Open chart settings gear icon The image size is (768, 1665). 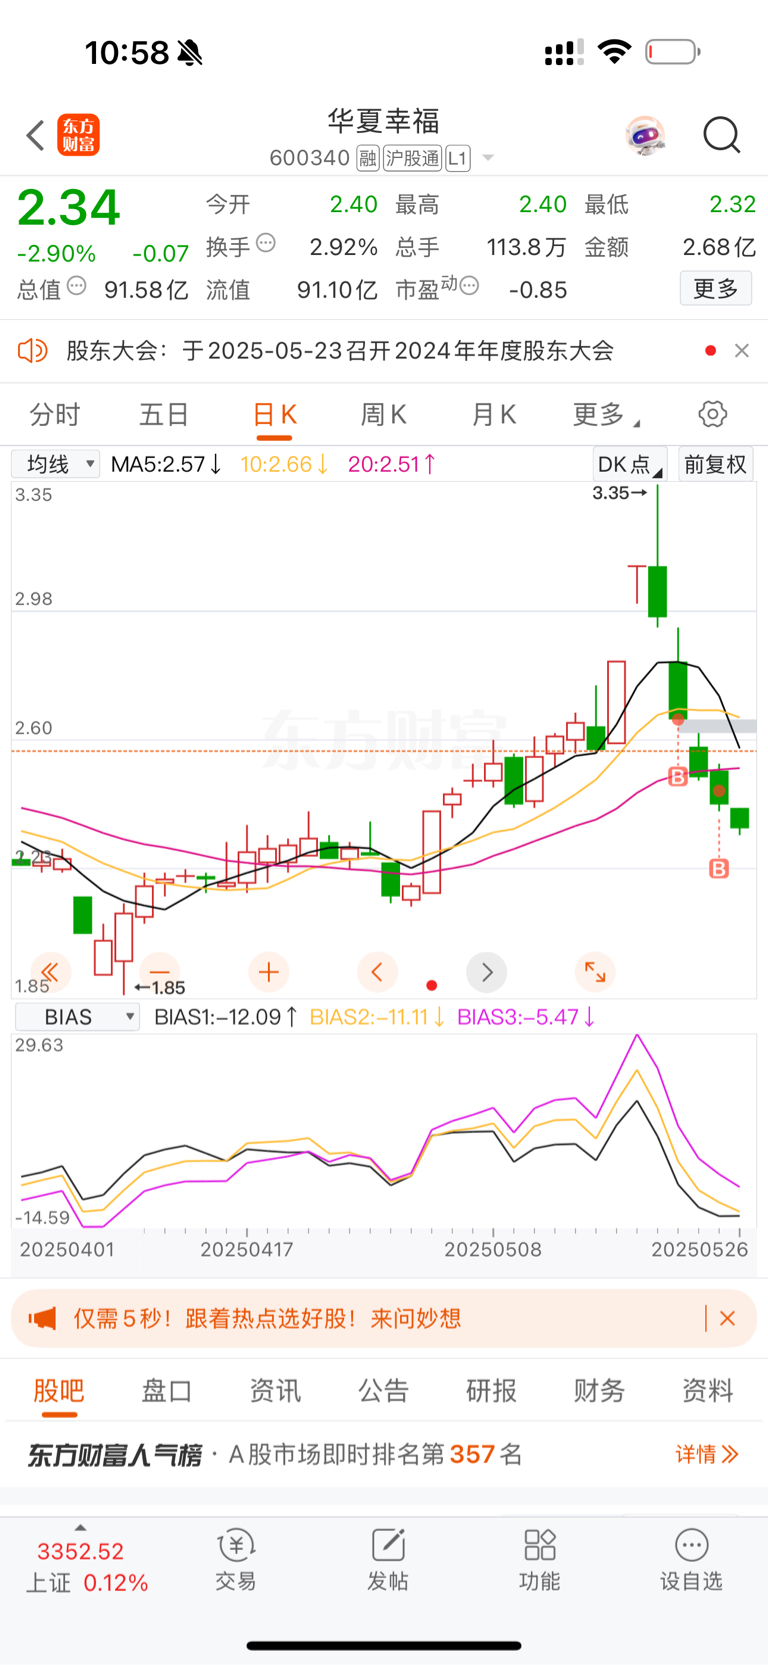pyautogui.click(x=712, y=414)
